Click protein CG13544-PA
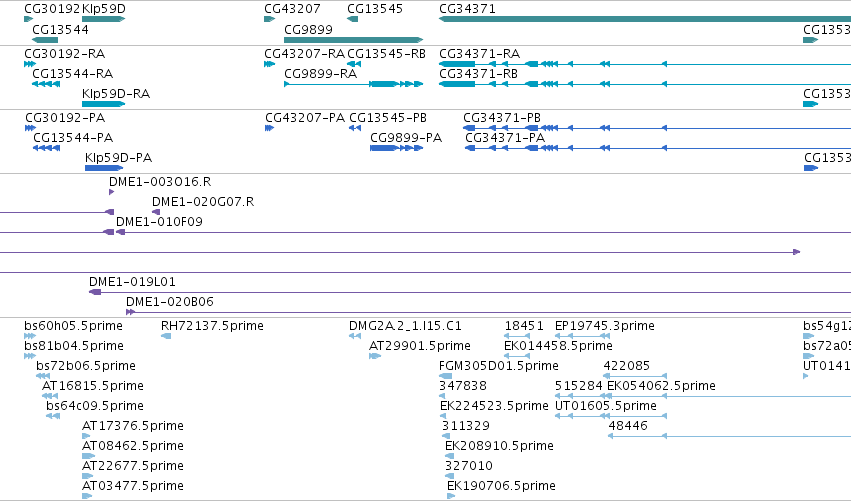This screenshot has height=501, width=851. click(47, 148)
